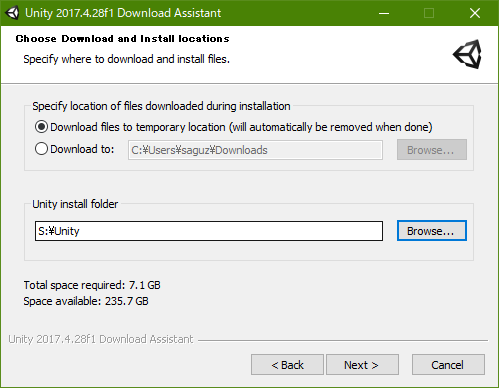
Task: Click the C:\Users\saguz\Downloads path field
Action: (x=255, y=150)
